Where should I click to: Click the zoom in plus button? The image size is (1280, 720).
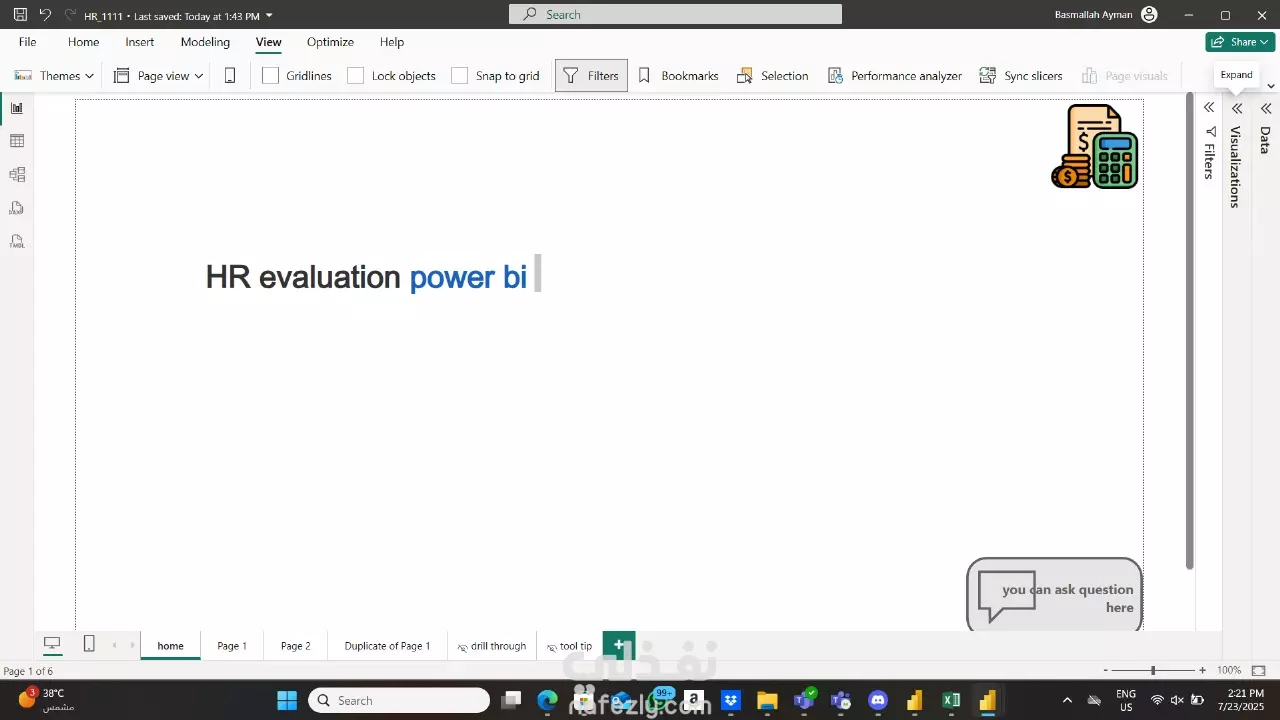(1203, 670)
